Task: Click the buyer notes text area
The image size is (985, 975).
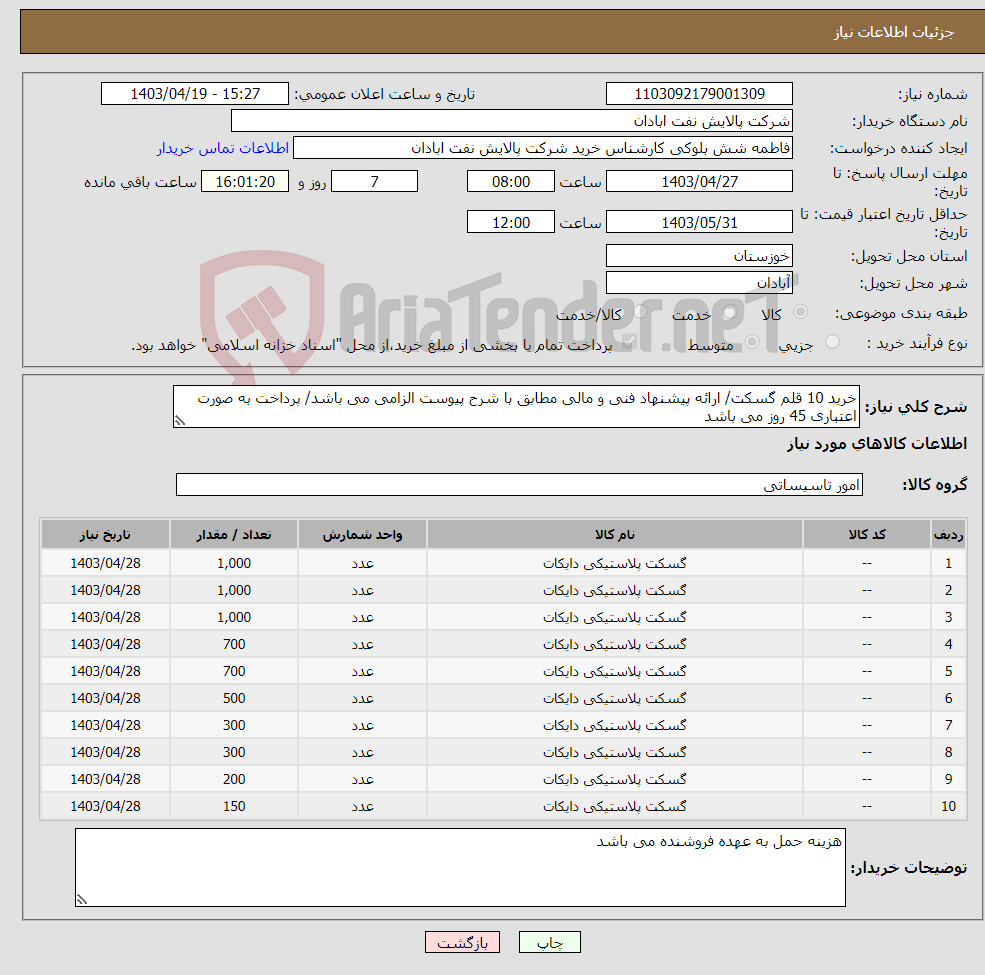Action: point(460,867)
